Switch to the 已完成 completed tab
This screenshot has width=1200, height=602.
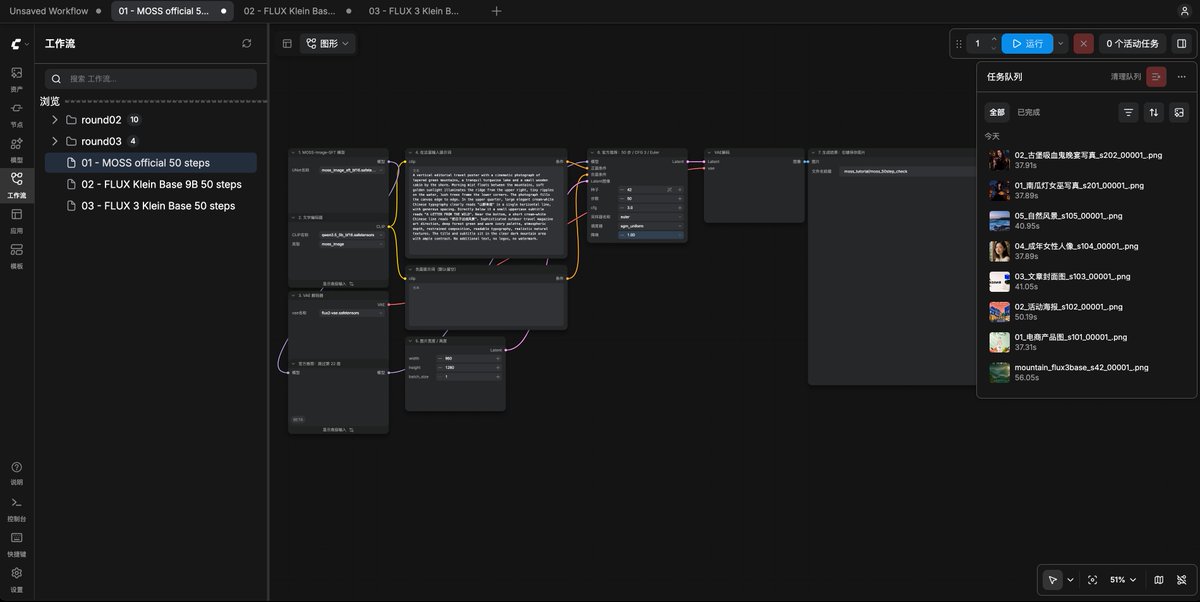click(x=1029, y=113)
